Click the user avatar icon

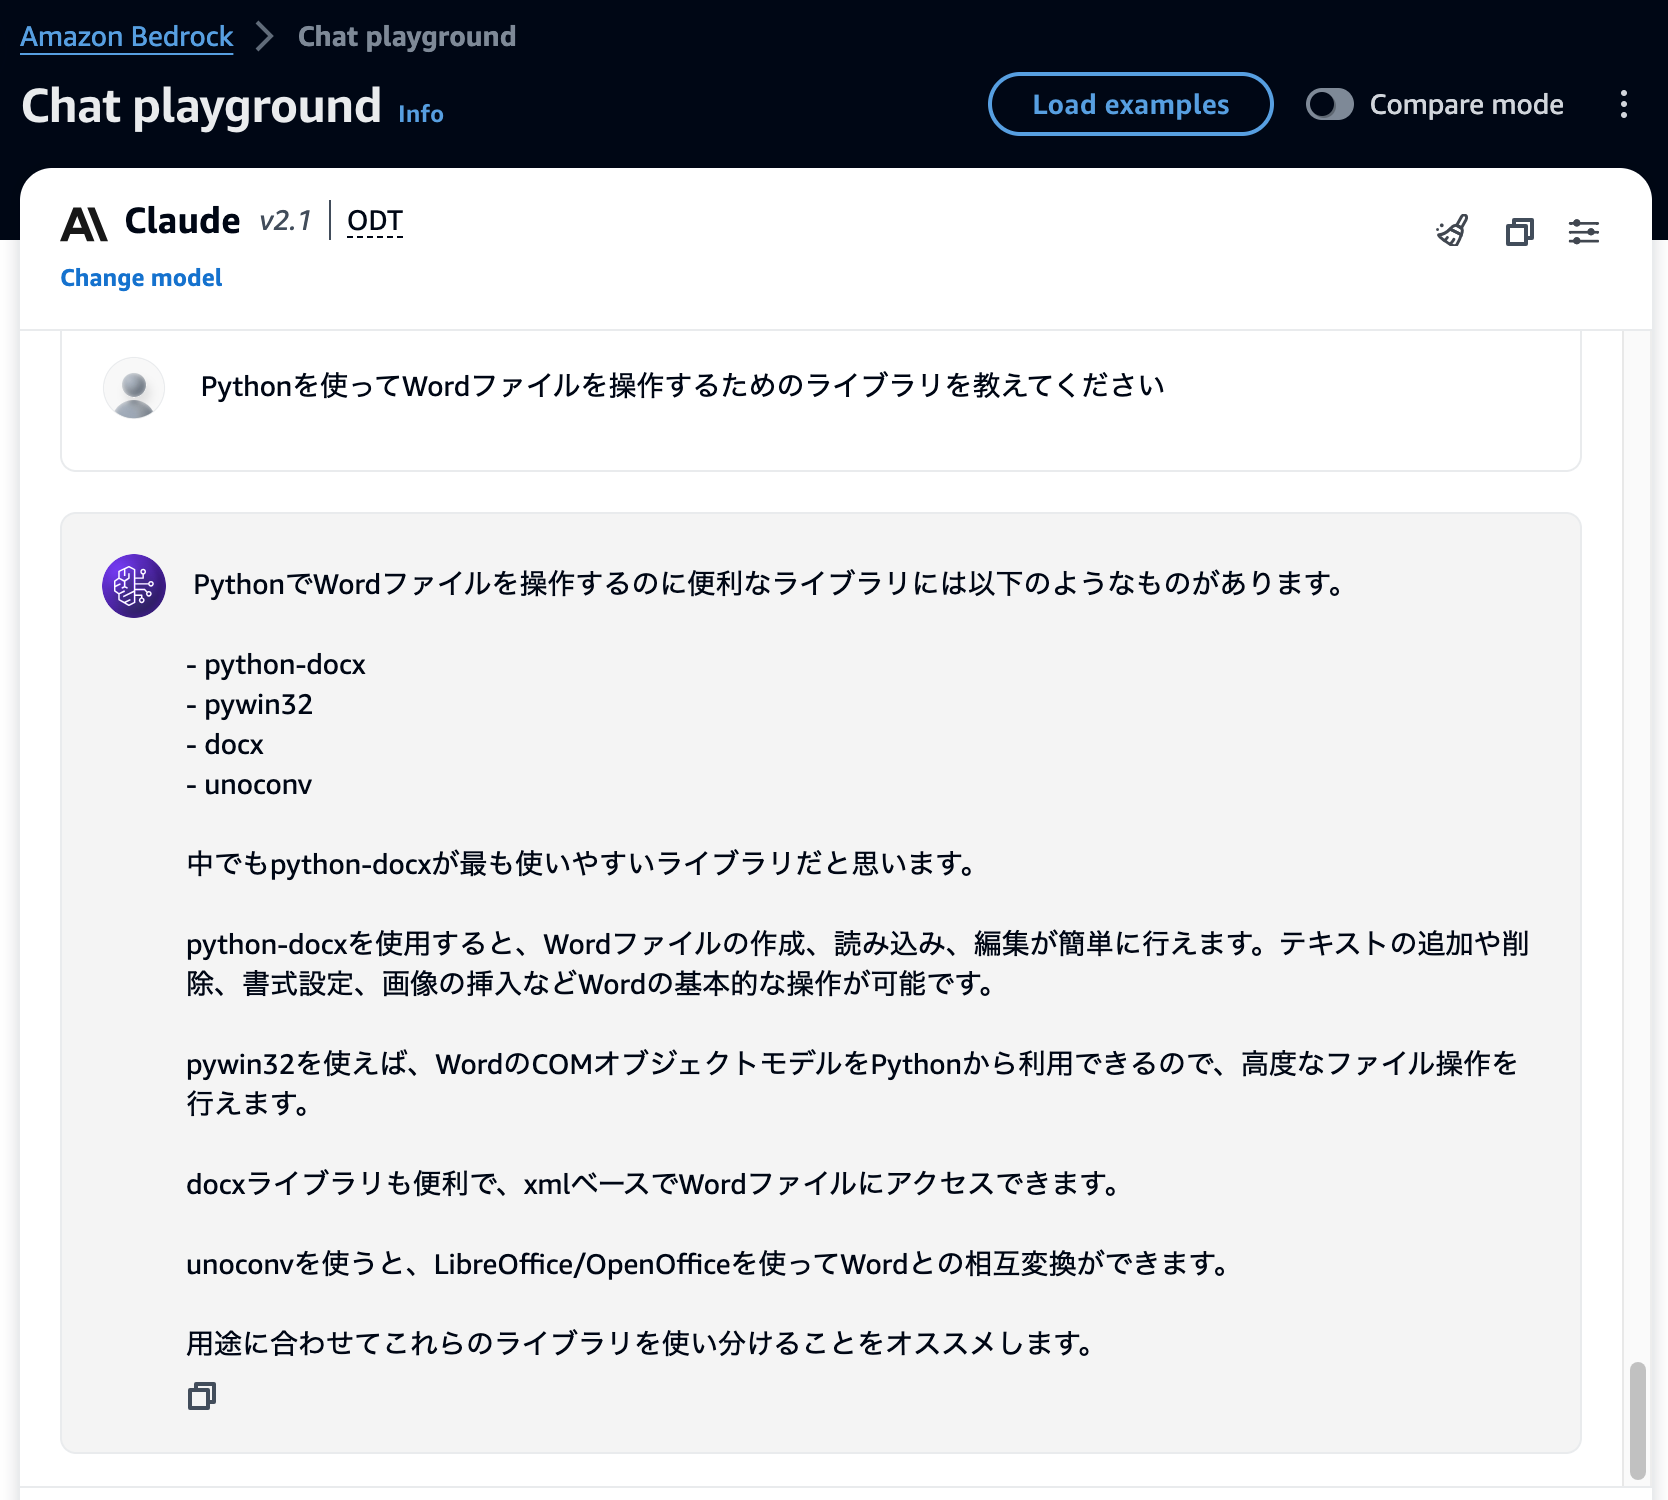tap(134, 388)
